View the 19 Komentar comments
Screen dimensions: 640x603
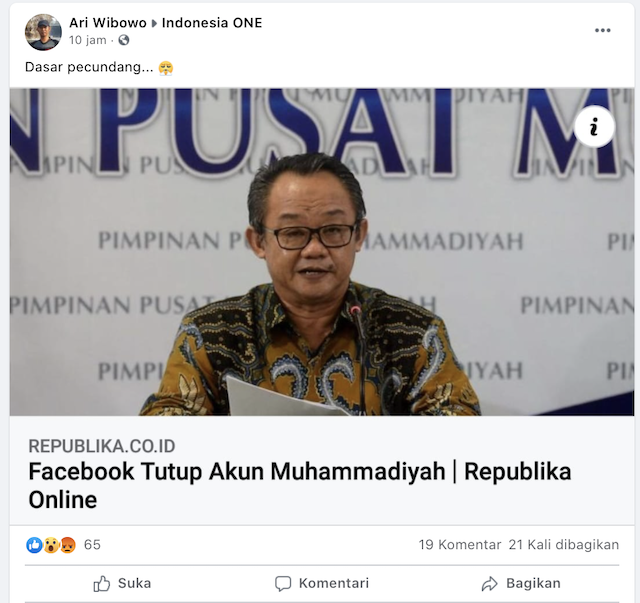click(460, 545)
